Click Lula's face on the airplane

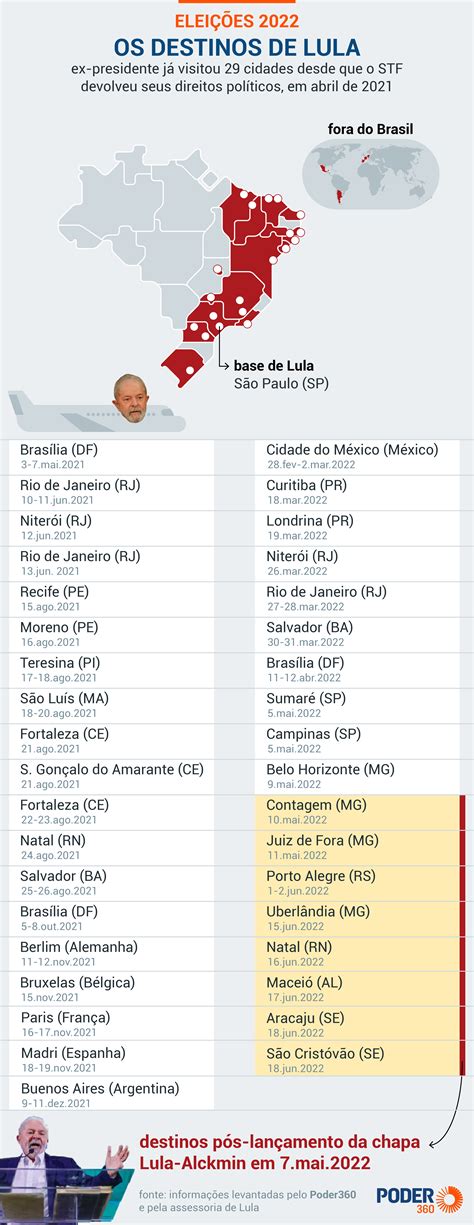128,397
